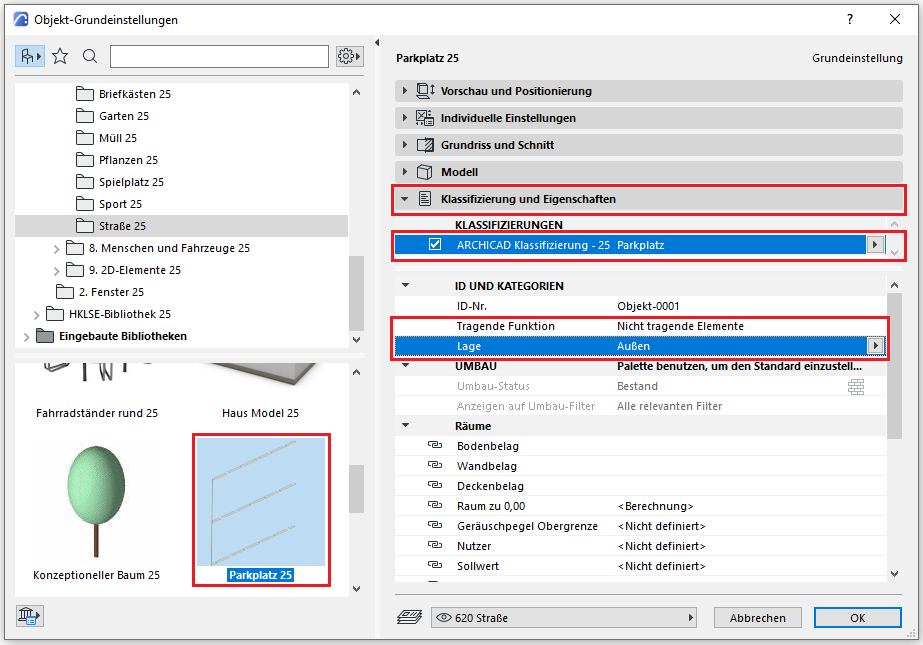The height and width of the screenshot is (645, 923).
Task: Select the Straße 25 folder
Action: 122,226
